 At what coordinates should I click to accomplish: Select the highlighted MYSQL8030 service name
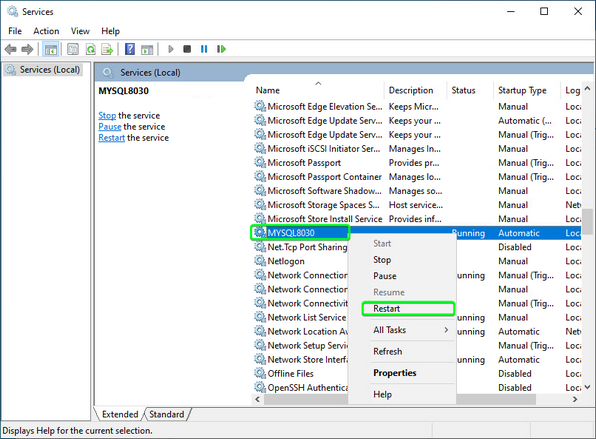pyautogui.click(x=291, y=233)
